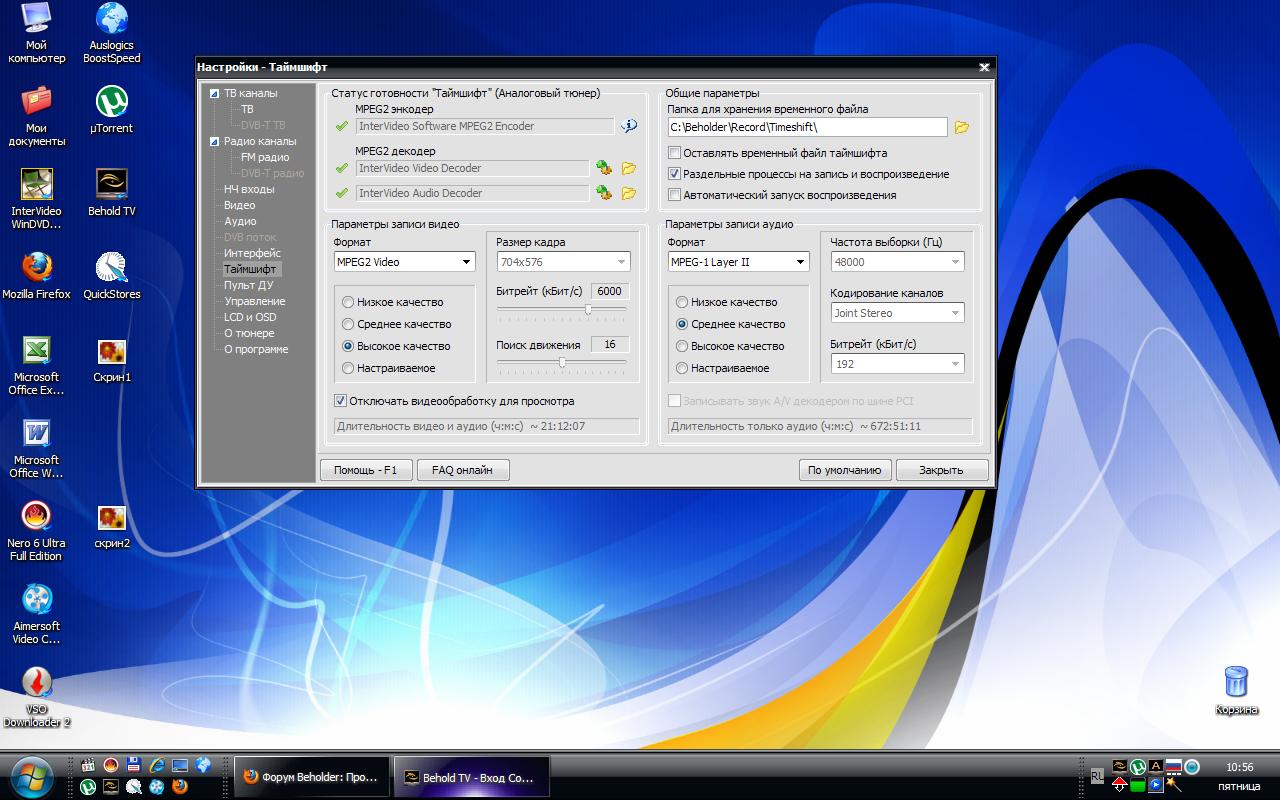Viewport: 1280px width, 800px height.
Task: Open video format MPEG2 Video dropdown
Action: 404,262
